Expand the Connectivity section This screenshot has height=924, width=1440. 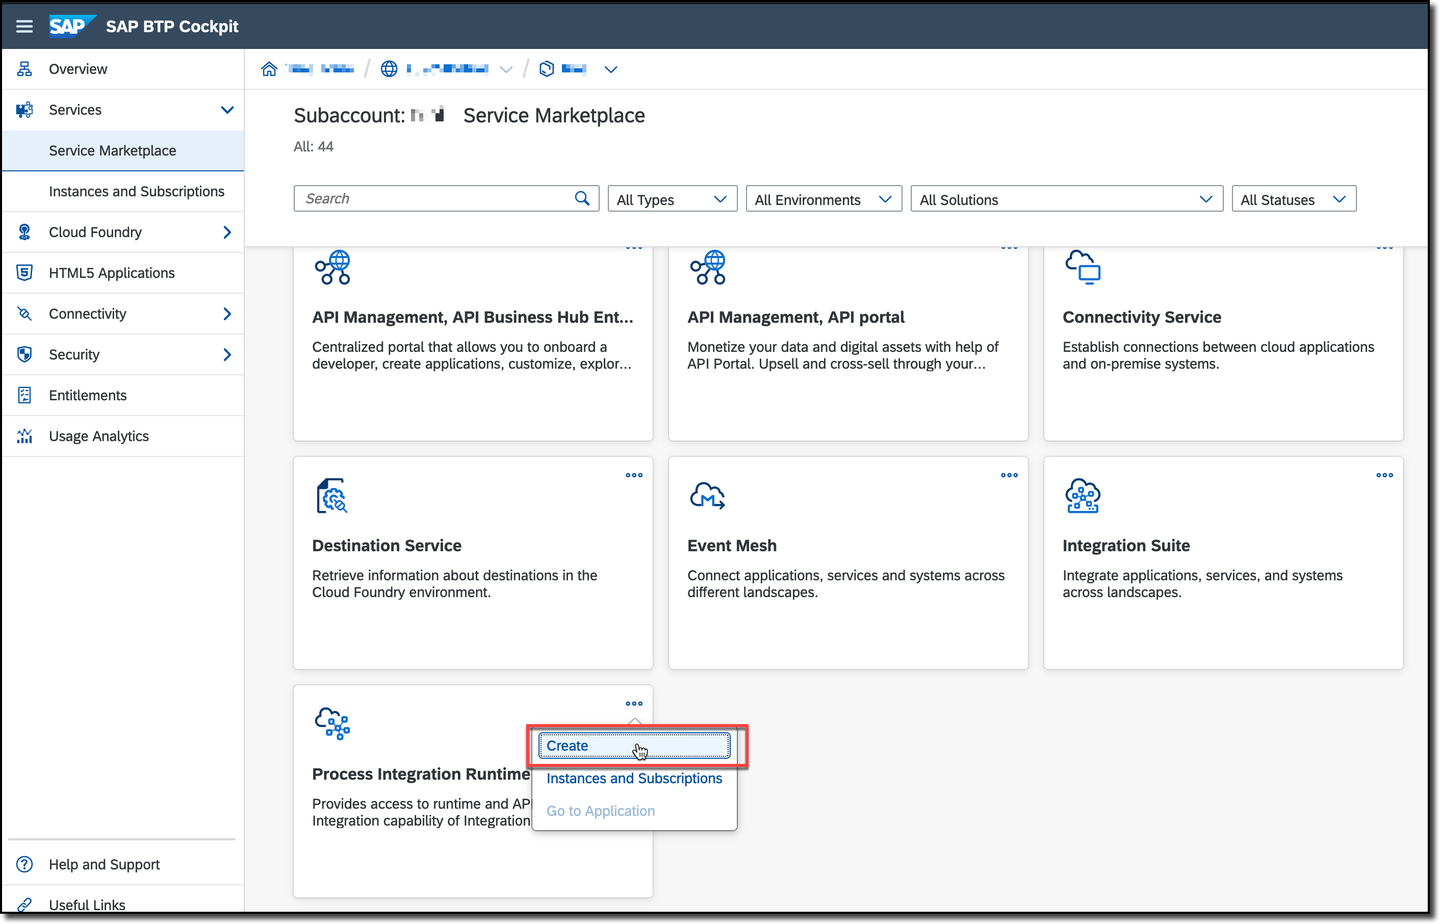[x=227, y=314]
